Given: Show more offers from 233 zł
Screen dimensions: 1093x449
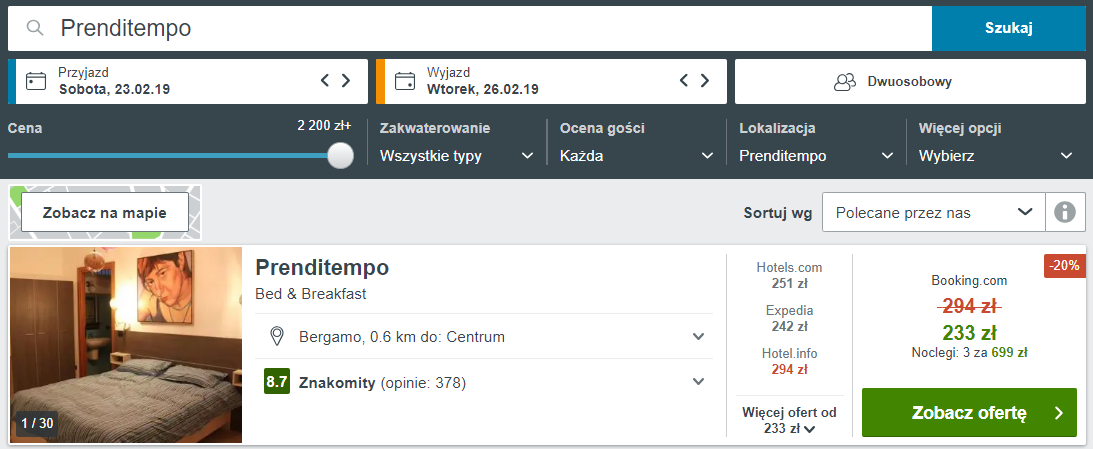Looking at the screenshot, I should 789,421.
